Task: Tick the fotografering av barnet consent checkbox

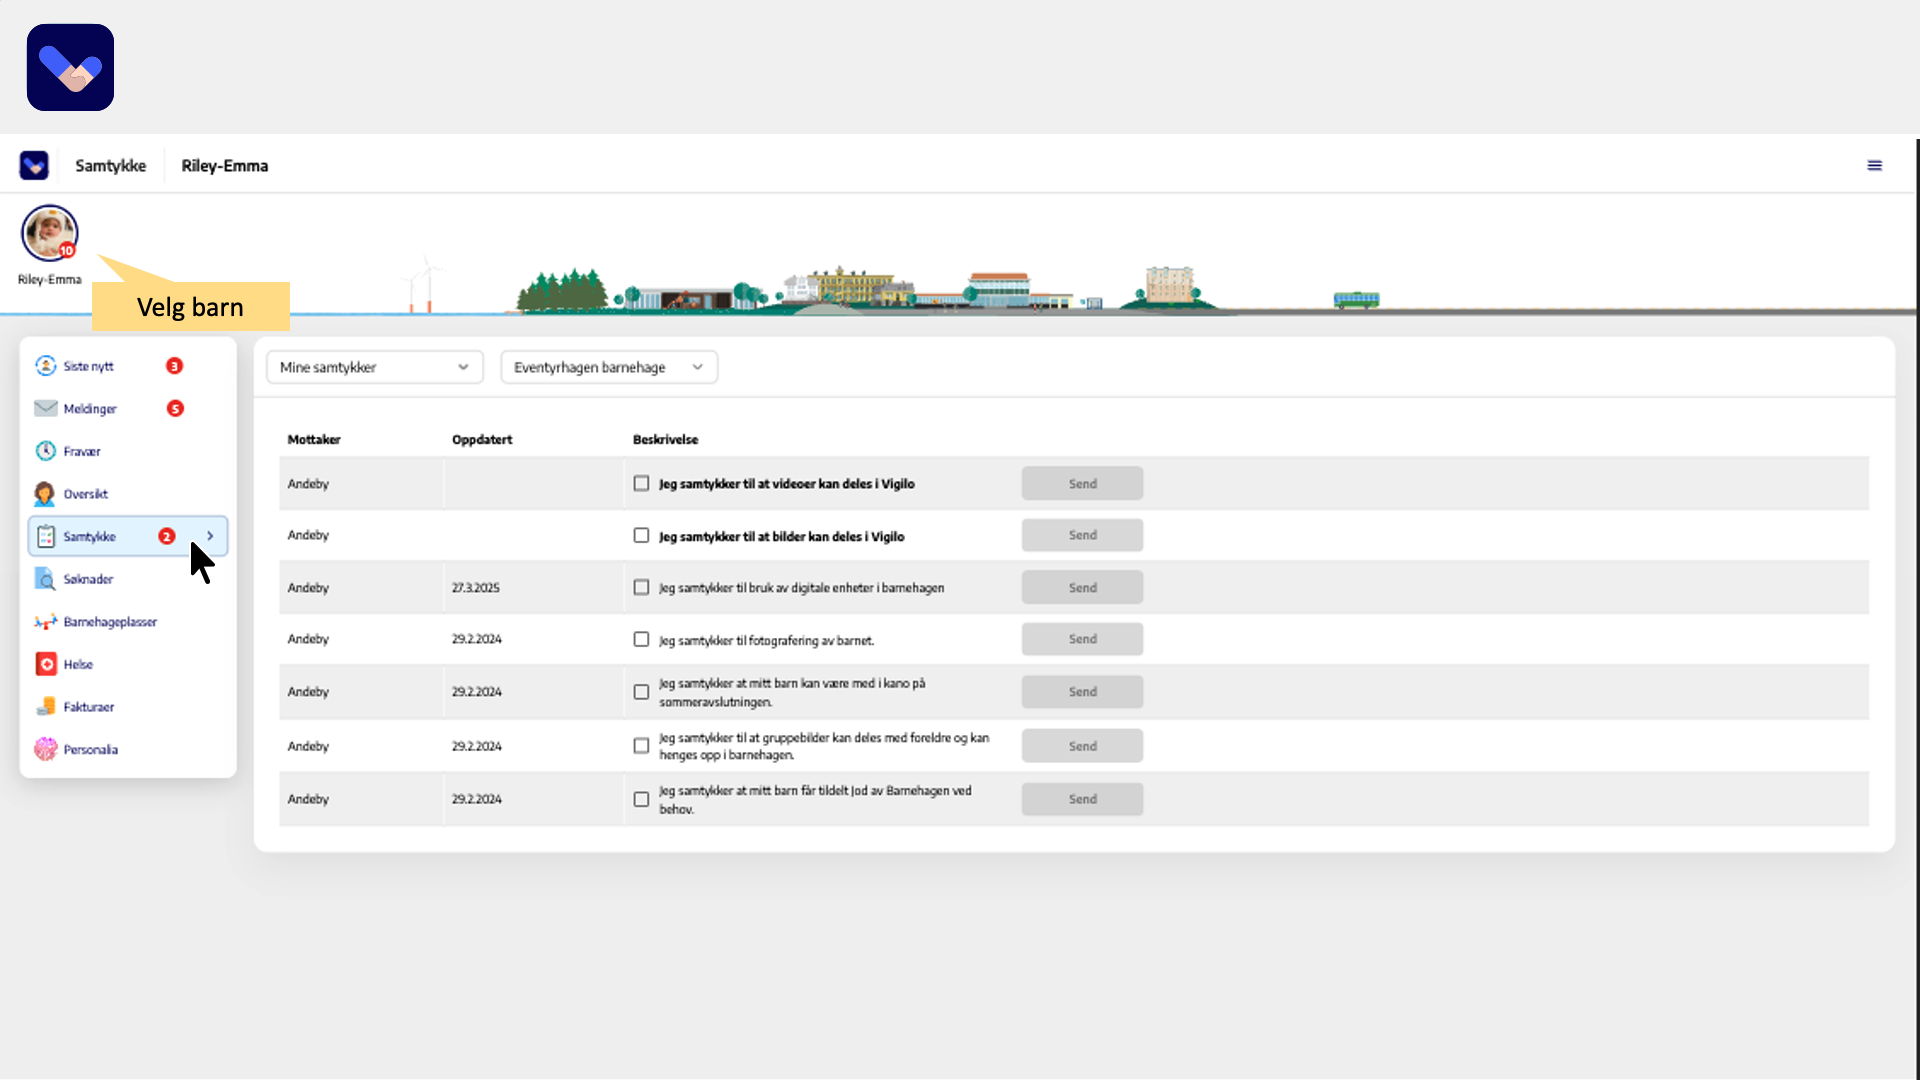Action: (641, 640)
